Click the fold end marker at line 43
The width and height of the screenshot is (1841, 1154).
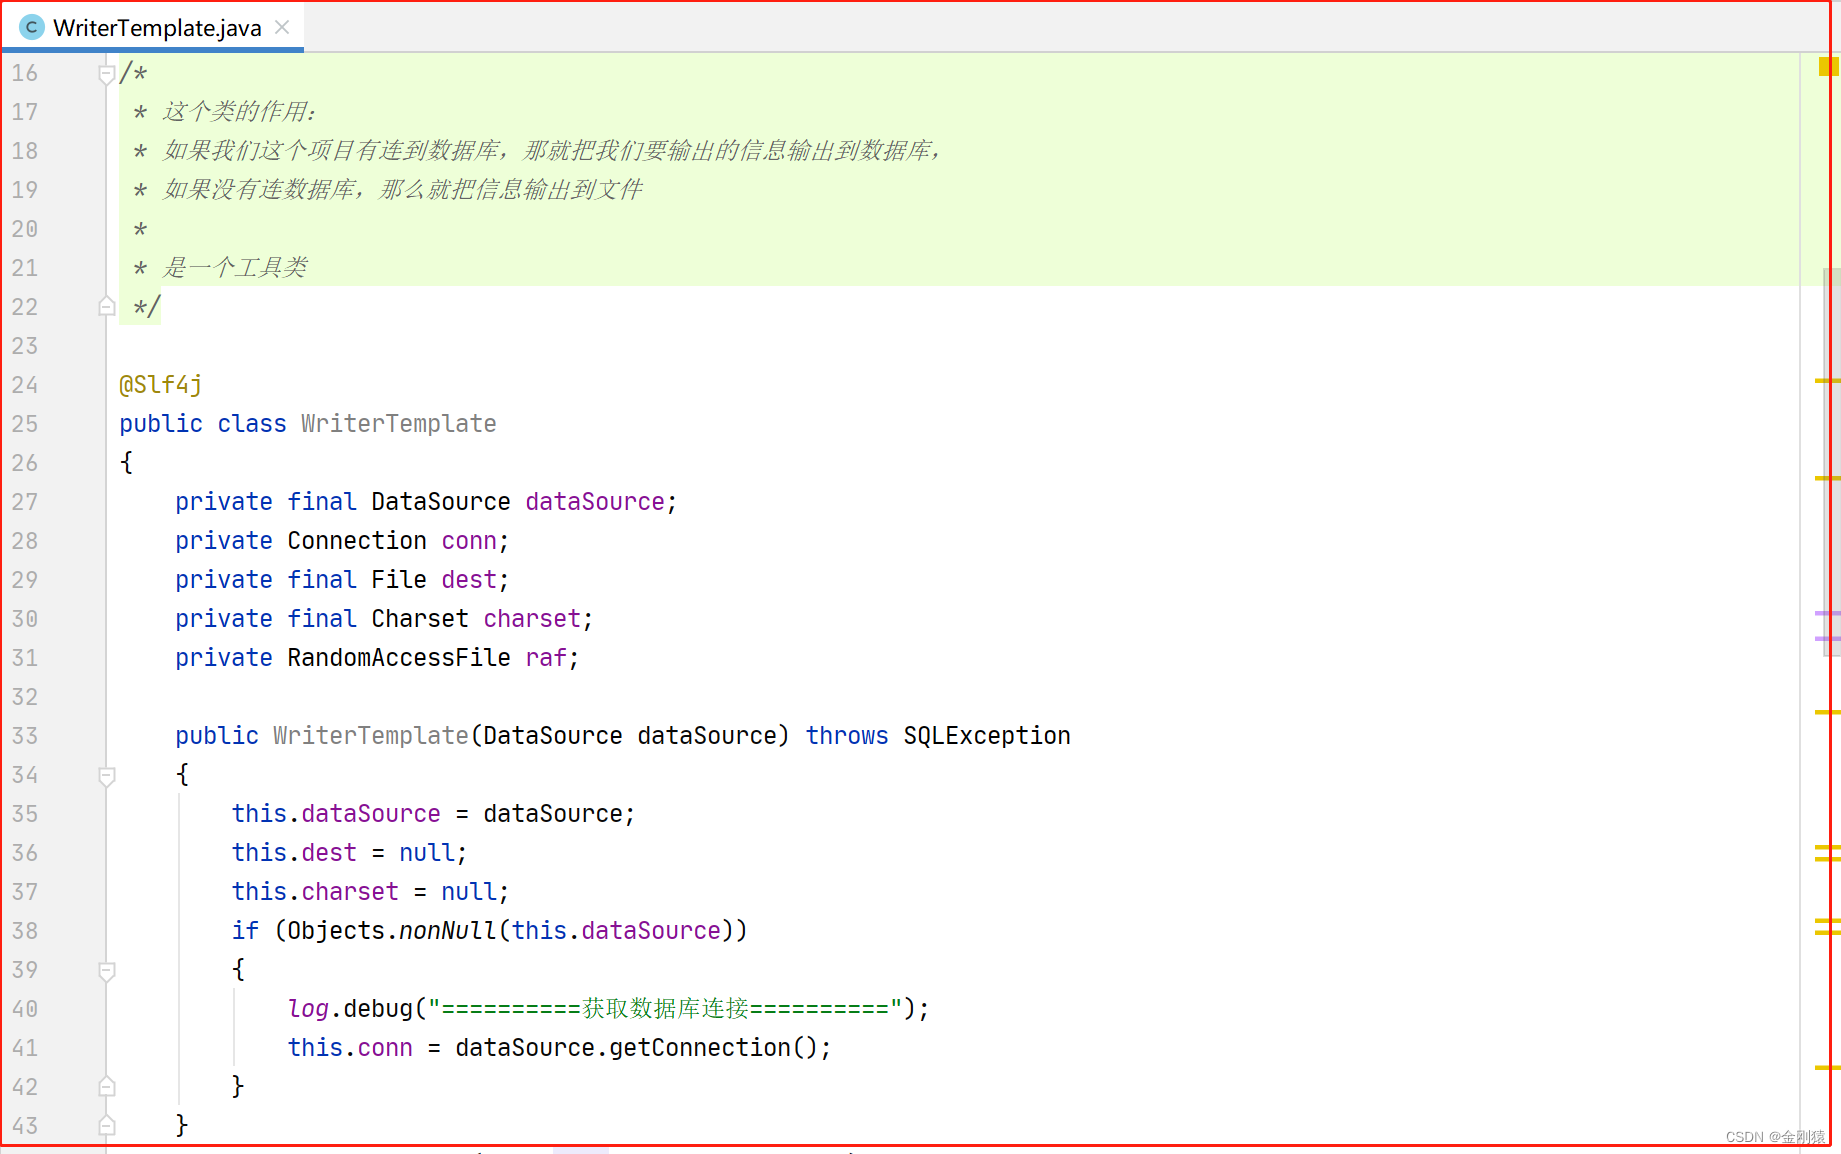[107, 1126]
